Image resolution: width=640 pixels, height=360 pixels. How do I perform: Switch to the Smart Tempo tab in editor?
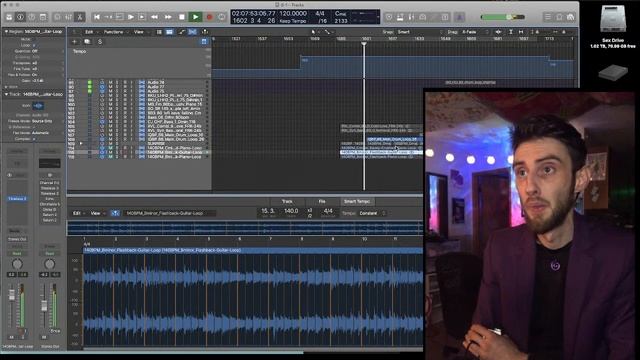pos(357,202)
